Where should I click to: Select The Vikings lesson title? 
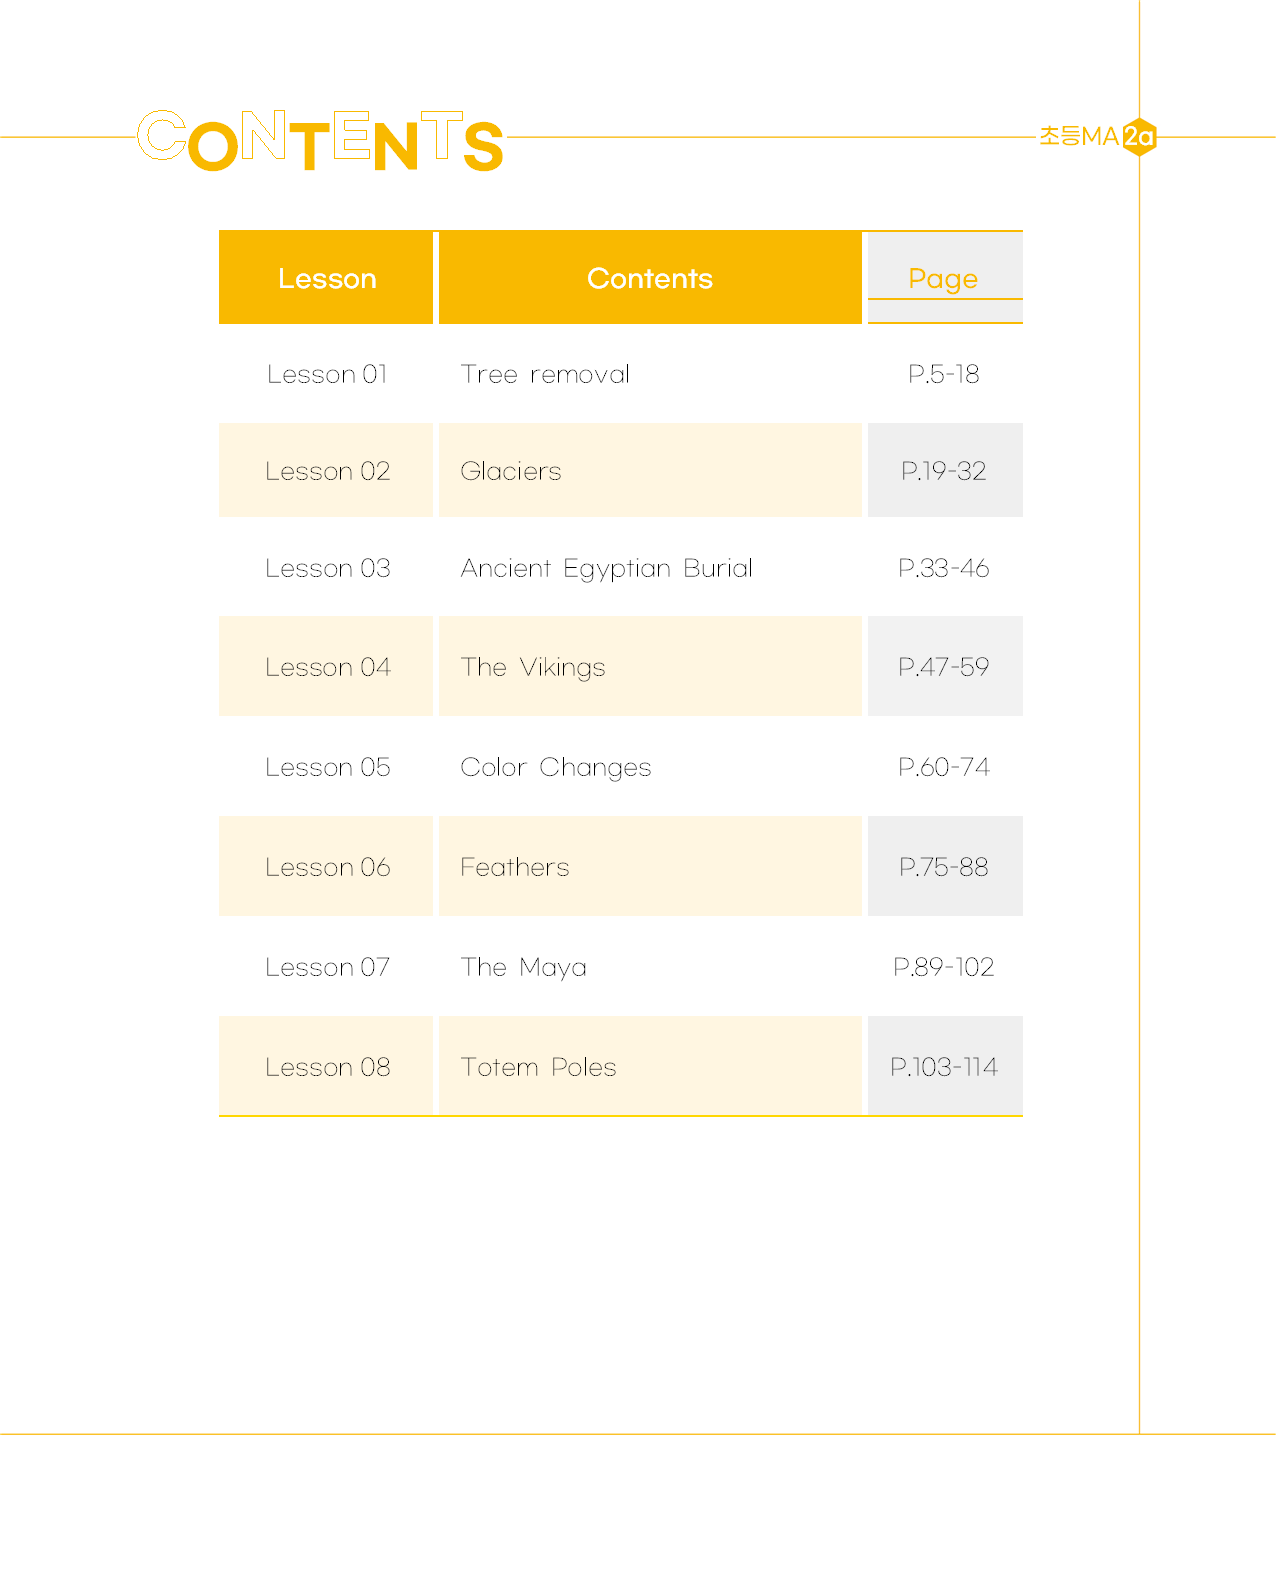533,667
